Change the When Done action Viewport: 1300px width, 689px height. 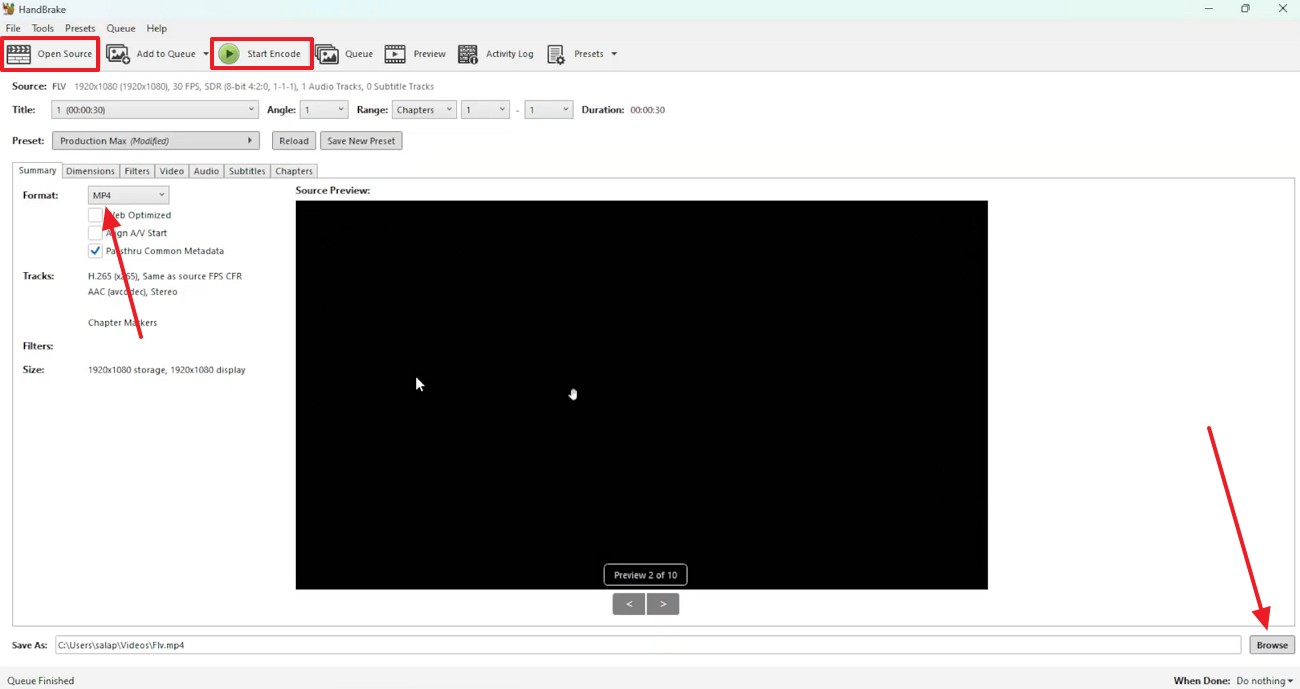tap(1262, 680)
